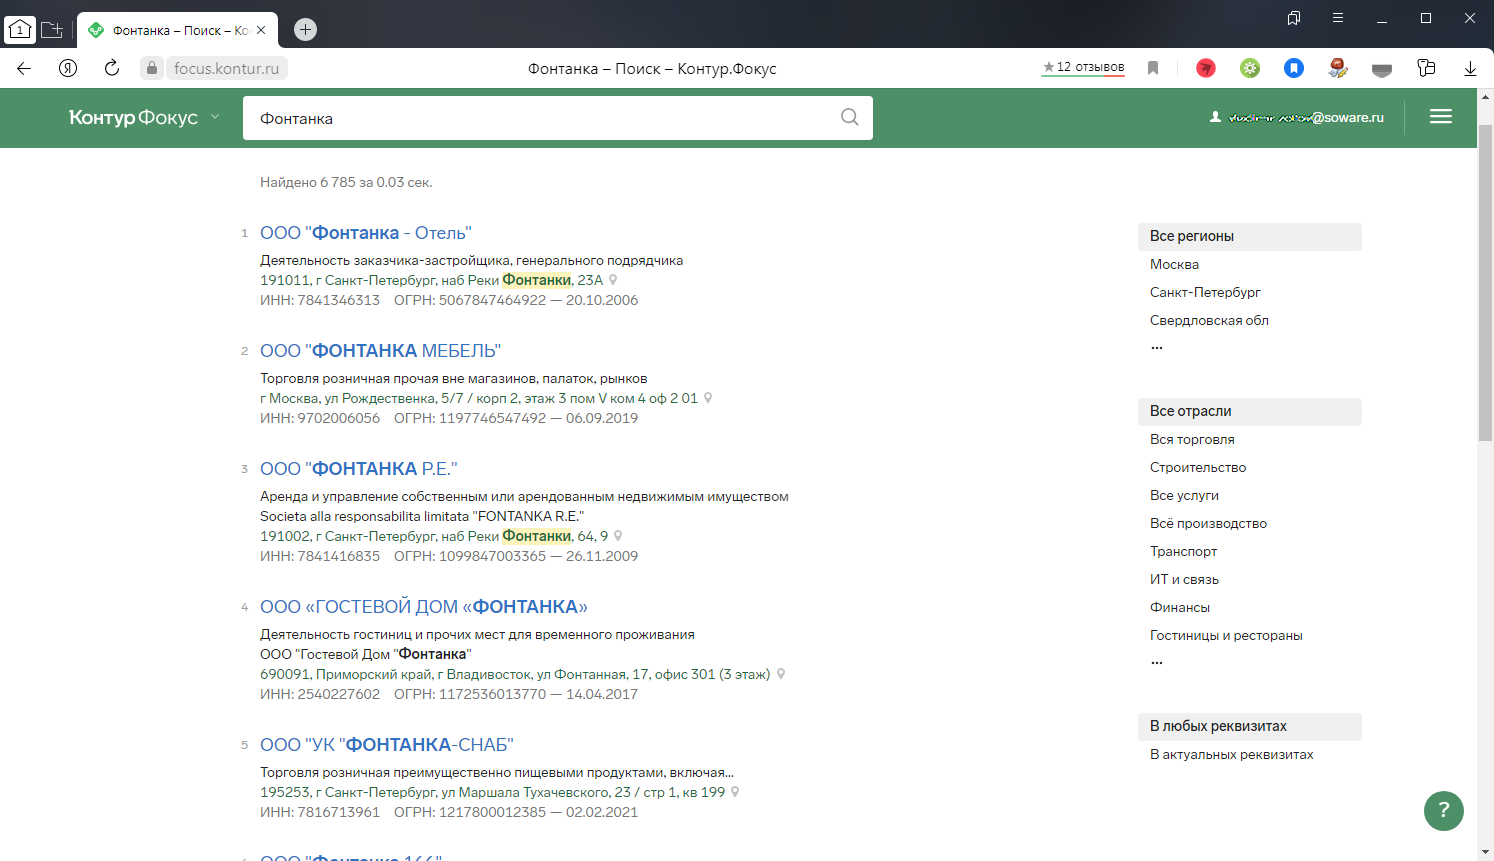Click the new tab group icon
The height and width of the screenshot is (861, 1494).
coord(52,30)
